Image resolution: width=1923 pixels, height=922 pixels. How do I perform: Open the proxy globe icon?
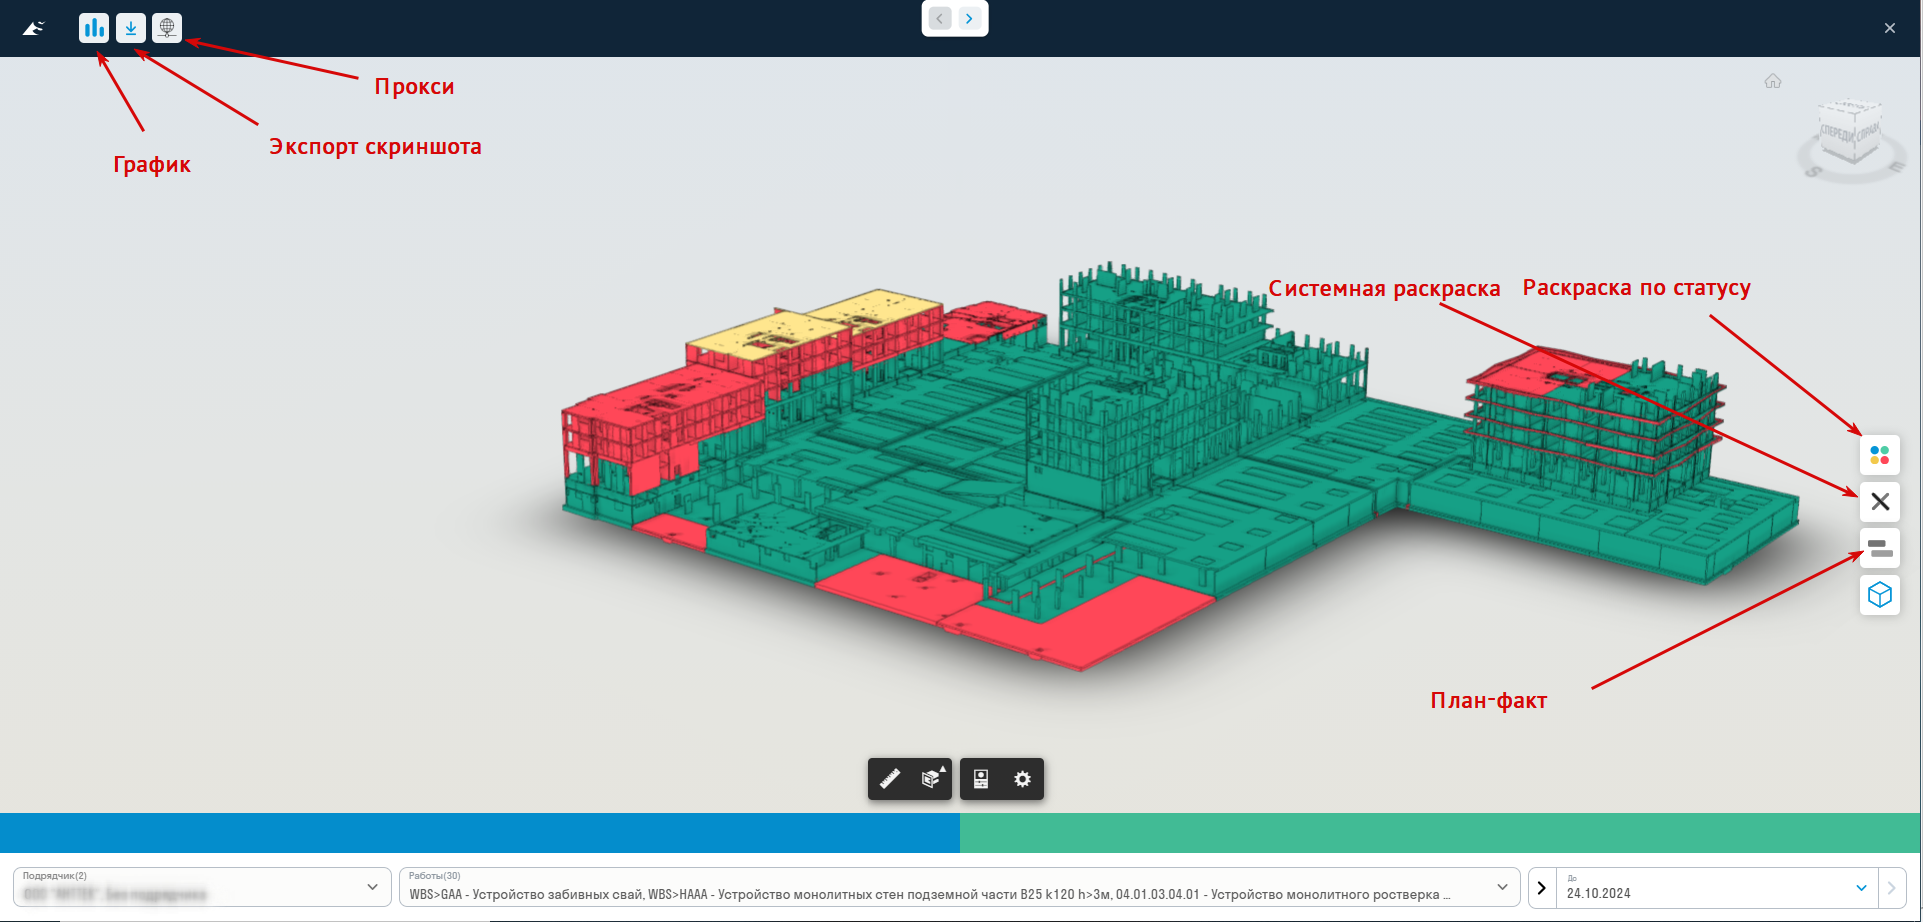click(167, 28)
